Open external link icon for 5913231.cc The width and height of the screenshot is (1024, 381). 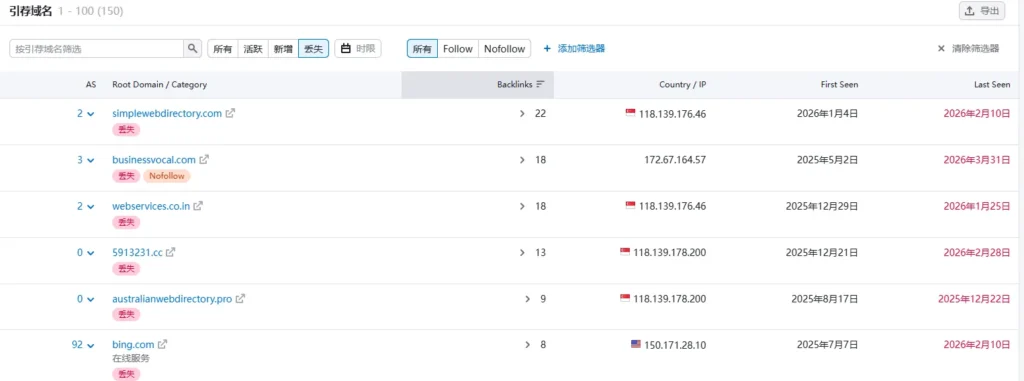[170, 252]
